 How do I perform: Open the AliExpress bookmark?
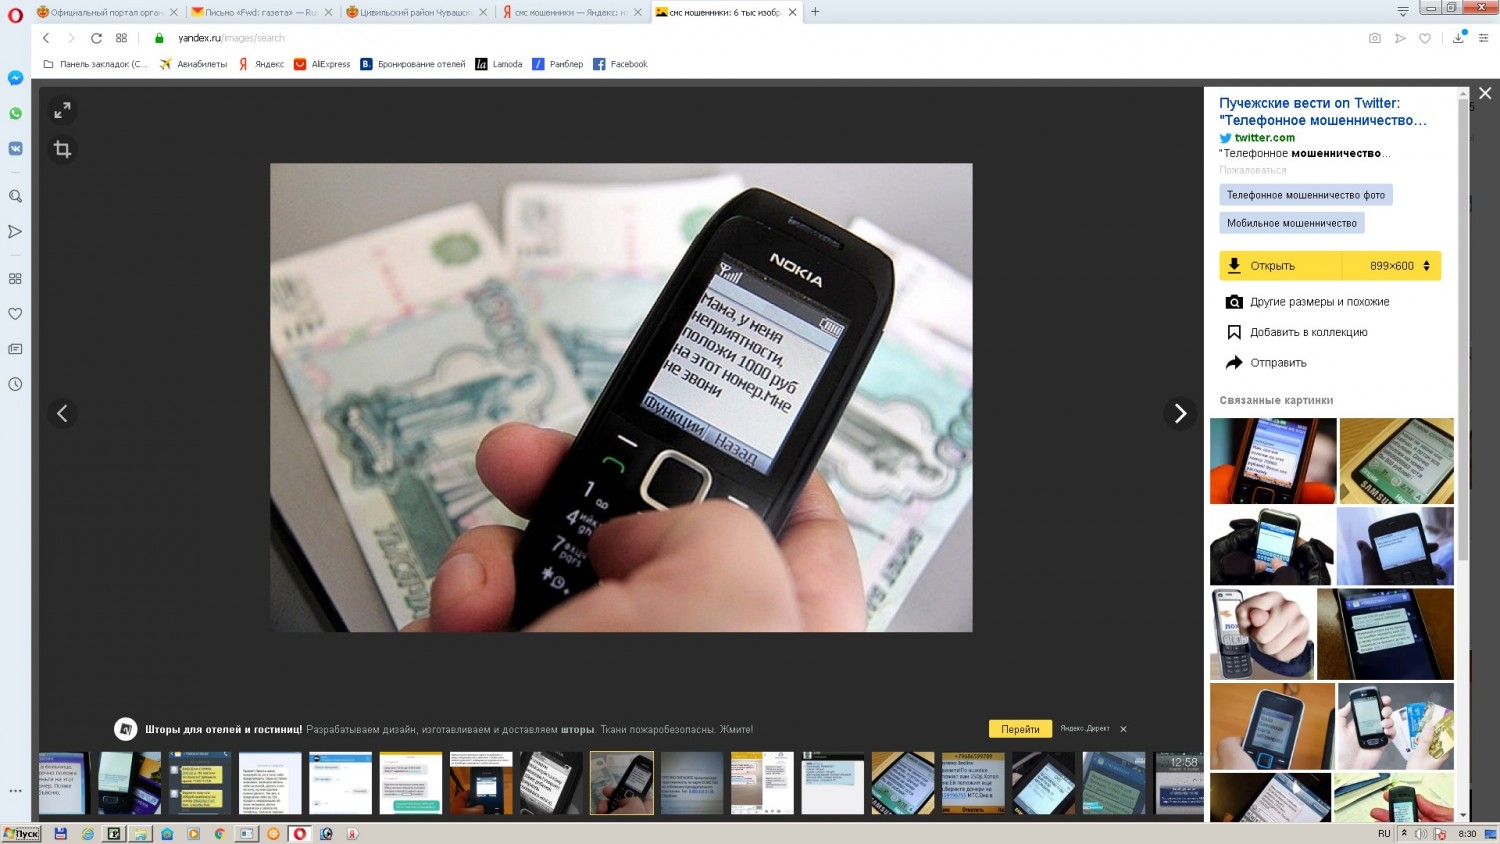click(322, 64)
